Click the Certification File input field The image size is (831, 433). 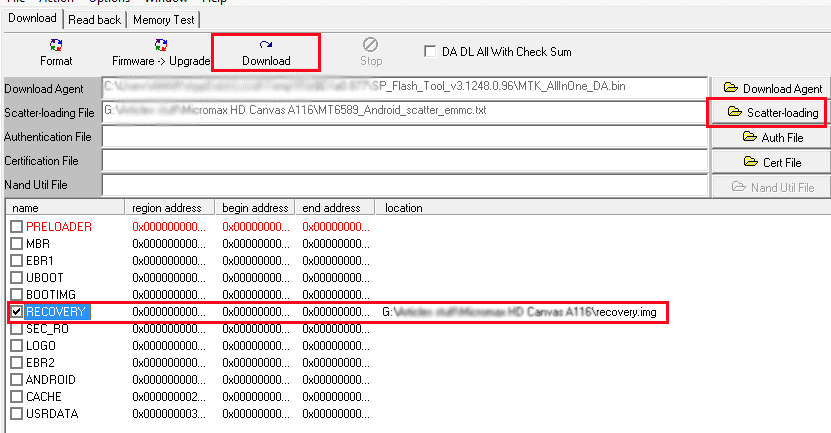405,161
